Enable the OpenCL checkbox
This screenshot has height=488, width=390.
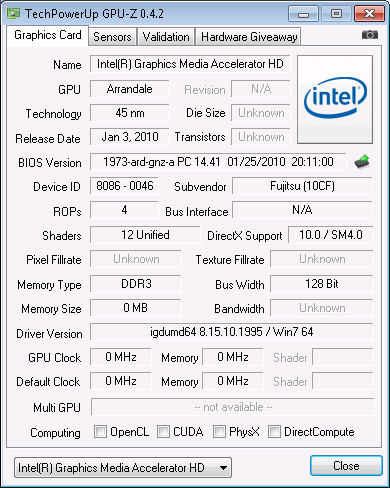coord(100,431)
